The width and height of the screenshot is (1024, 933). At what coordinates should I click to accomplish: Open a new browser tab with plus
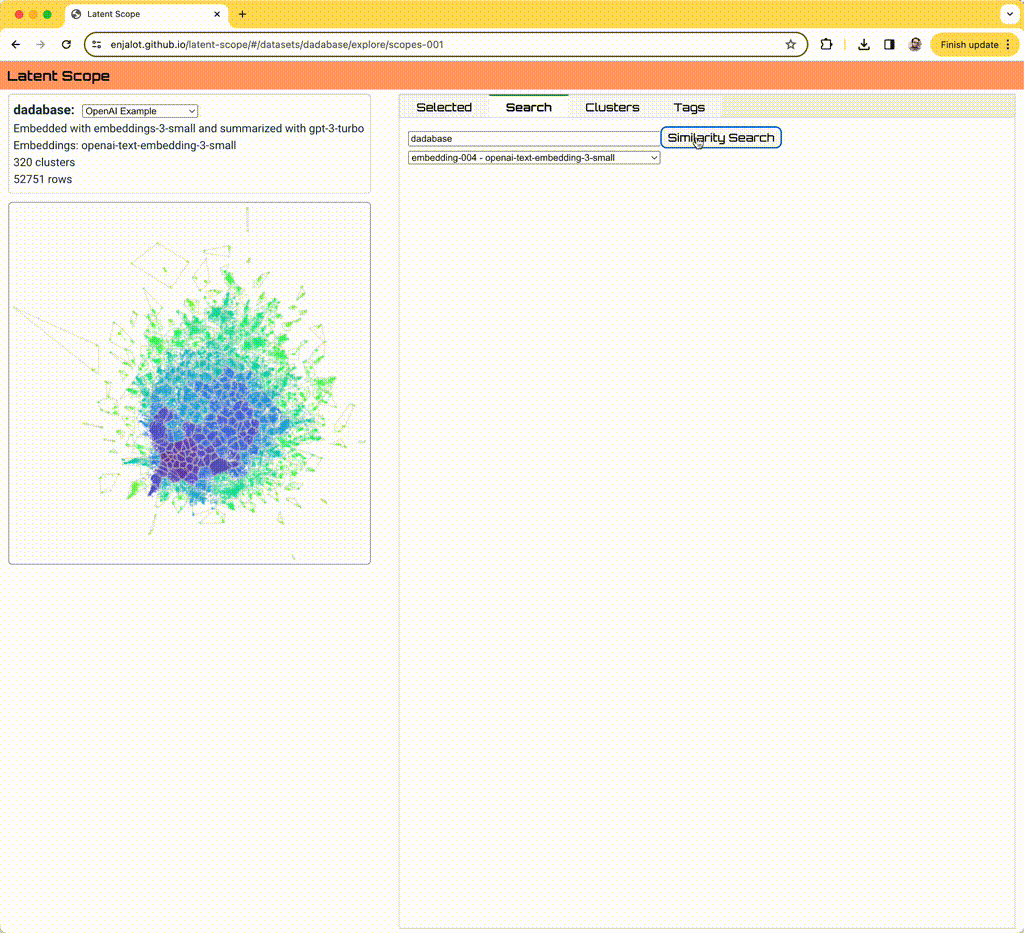(242, 14)
